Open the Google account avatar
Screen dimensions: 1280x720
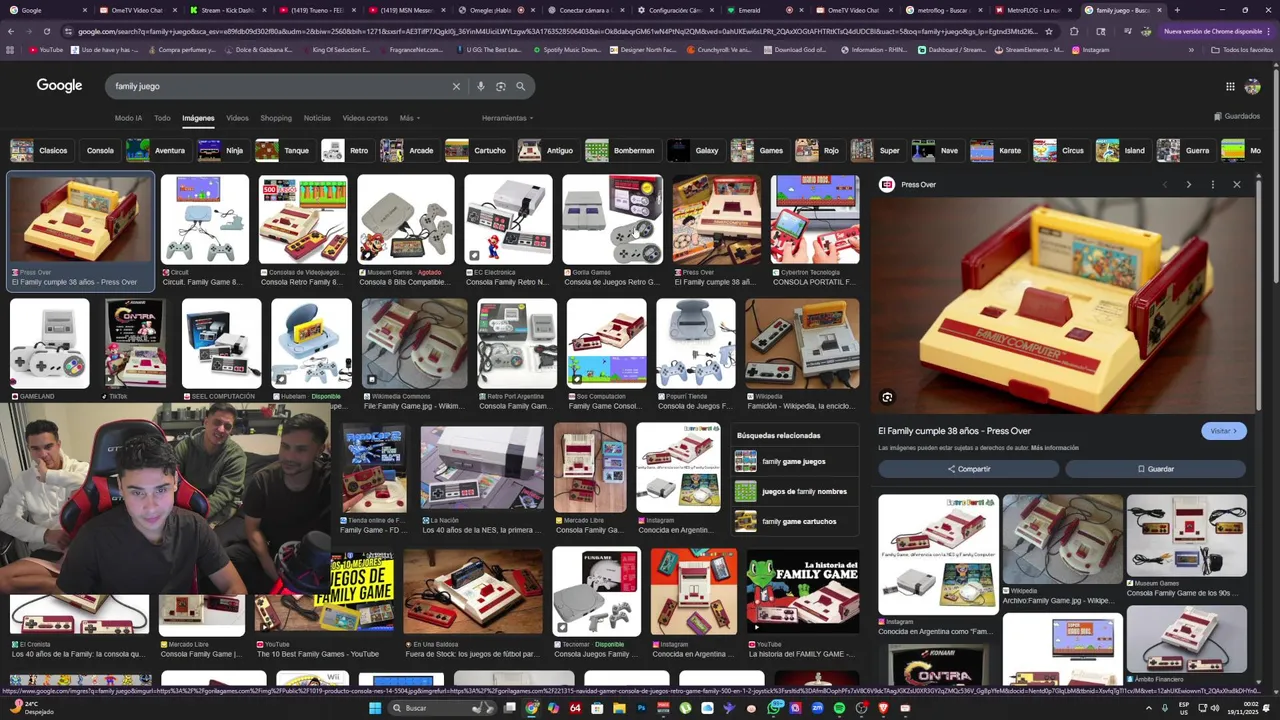[1252, 87]
